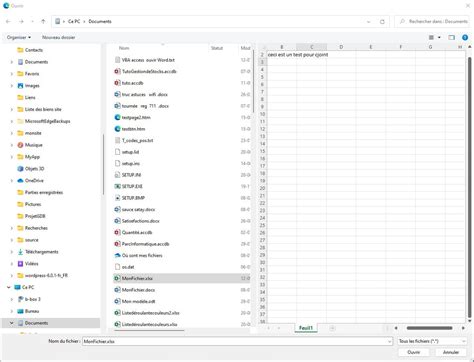Select Listederoulantecouleurs2.xlsx file
This screenshot has height=362, width=474.
click(x=150, y=313)
